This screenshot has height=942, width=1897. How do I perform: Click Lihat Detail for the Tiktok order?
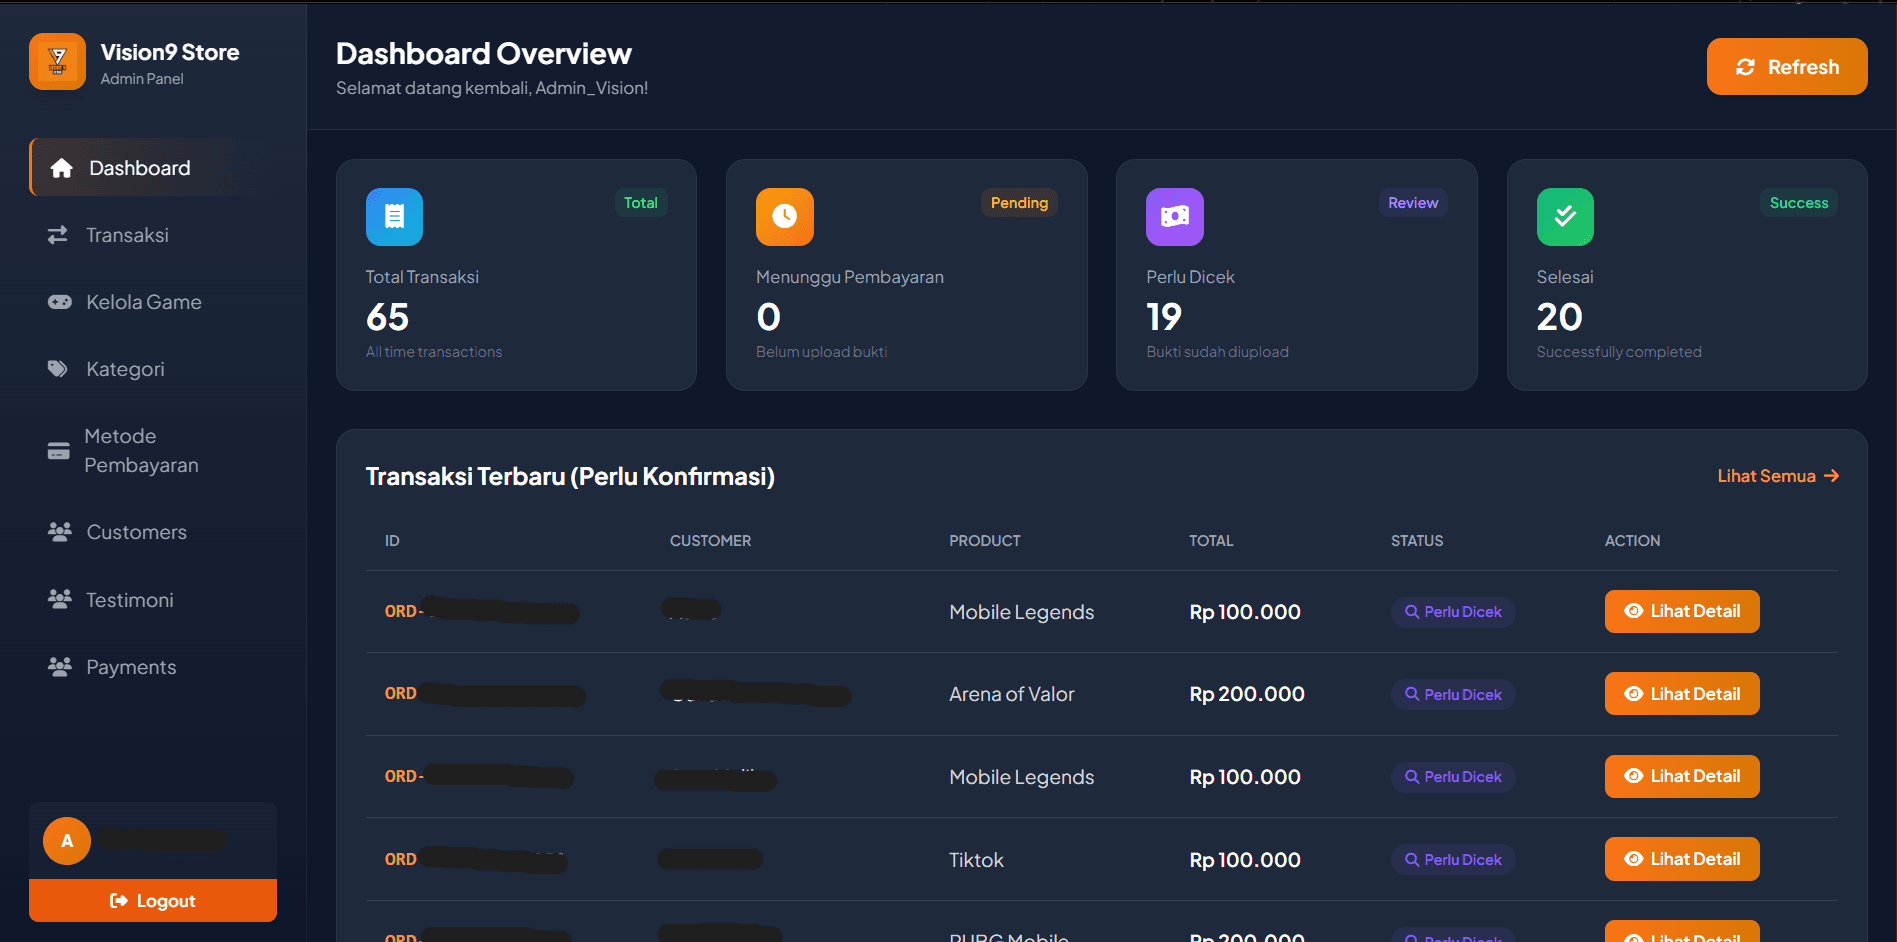[1682, 859]
